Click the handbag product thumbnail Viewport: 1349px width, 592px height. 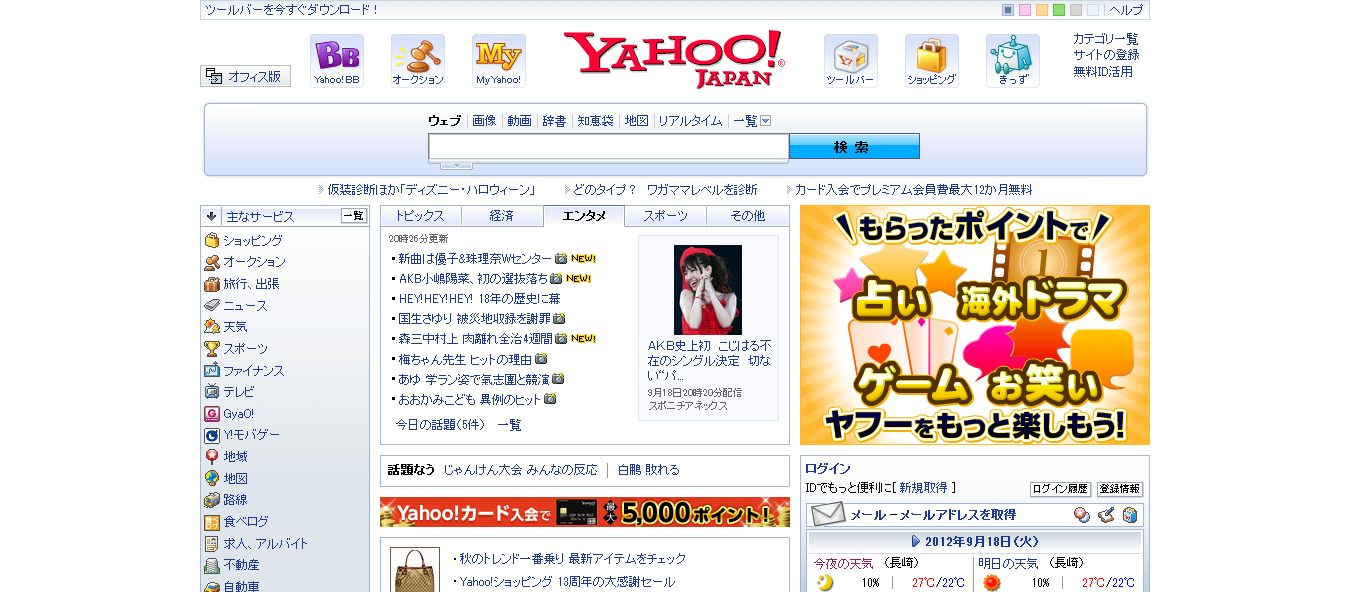click(x=413, y=570)
